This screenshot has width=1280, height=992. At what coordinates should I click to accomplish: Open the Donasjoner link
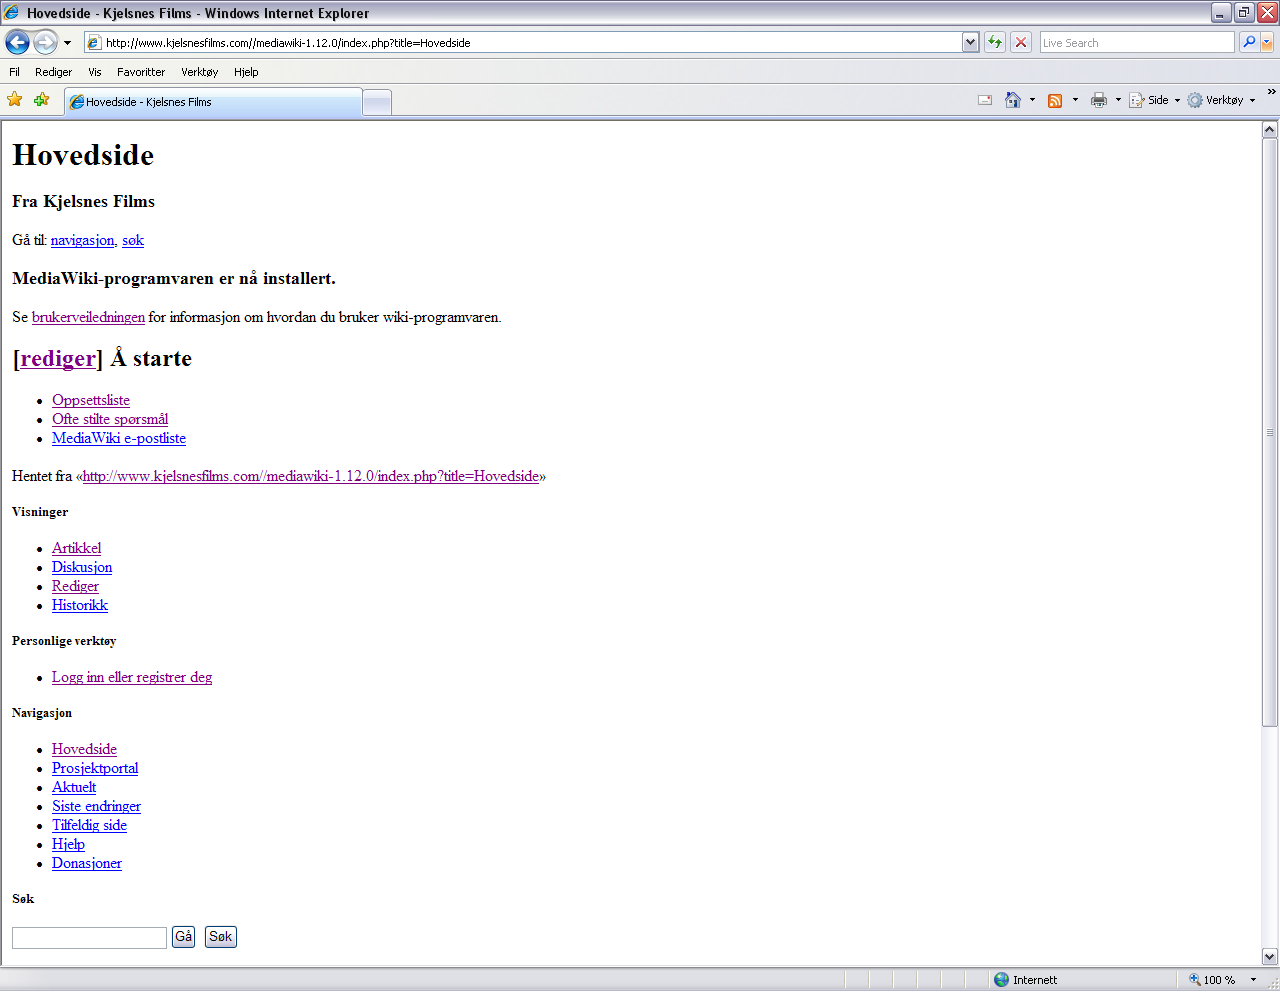[x=87, y=863]
